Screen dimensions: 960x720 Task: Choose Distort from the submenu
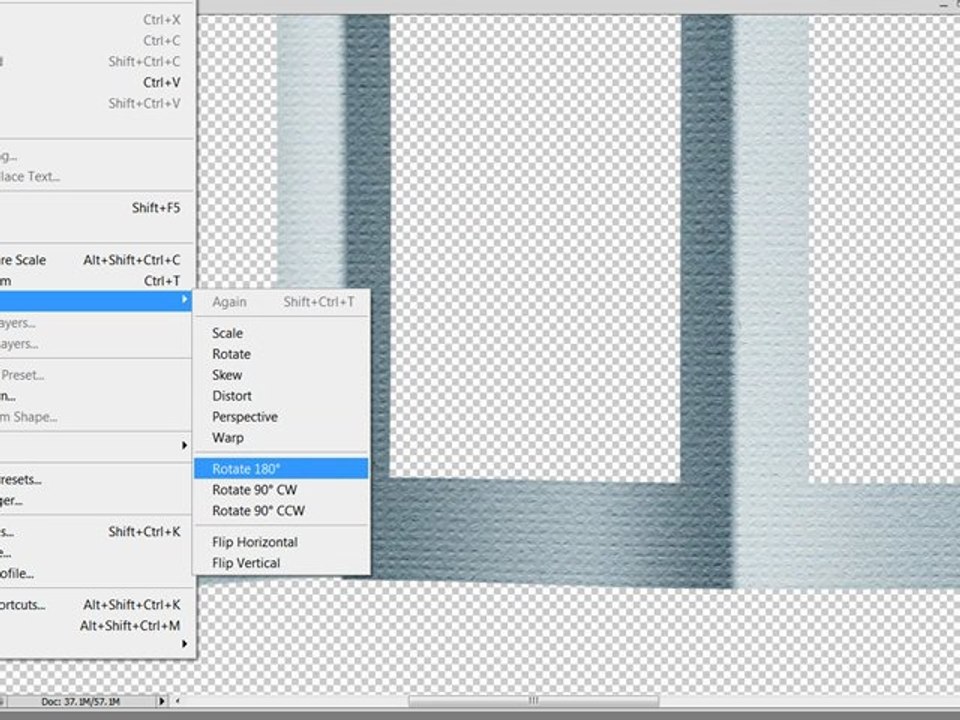coord(281,396)
